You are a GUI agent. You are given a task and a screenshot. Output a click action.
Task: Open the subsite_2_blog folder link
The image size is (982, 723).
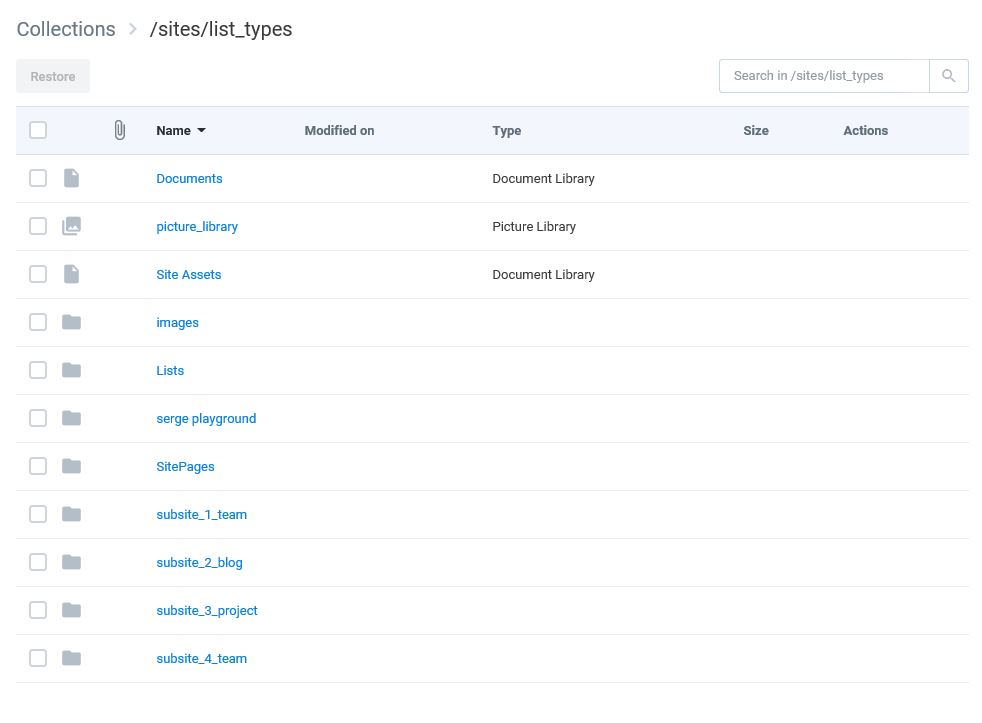click(199, 563)
